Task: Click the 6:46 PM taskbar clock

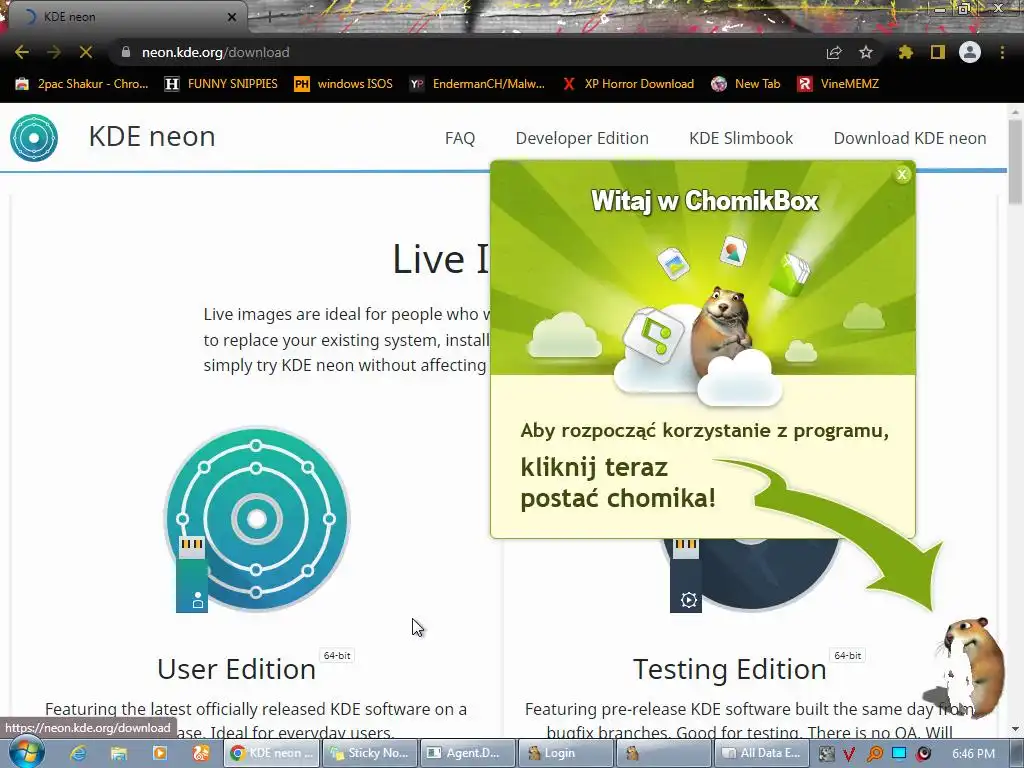Action: (x=974, y=754)
